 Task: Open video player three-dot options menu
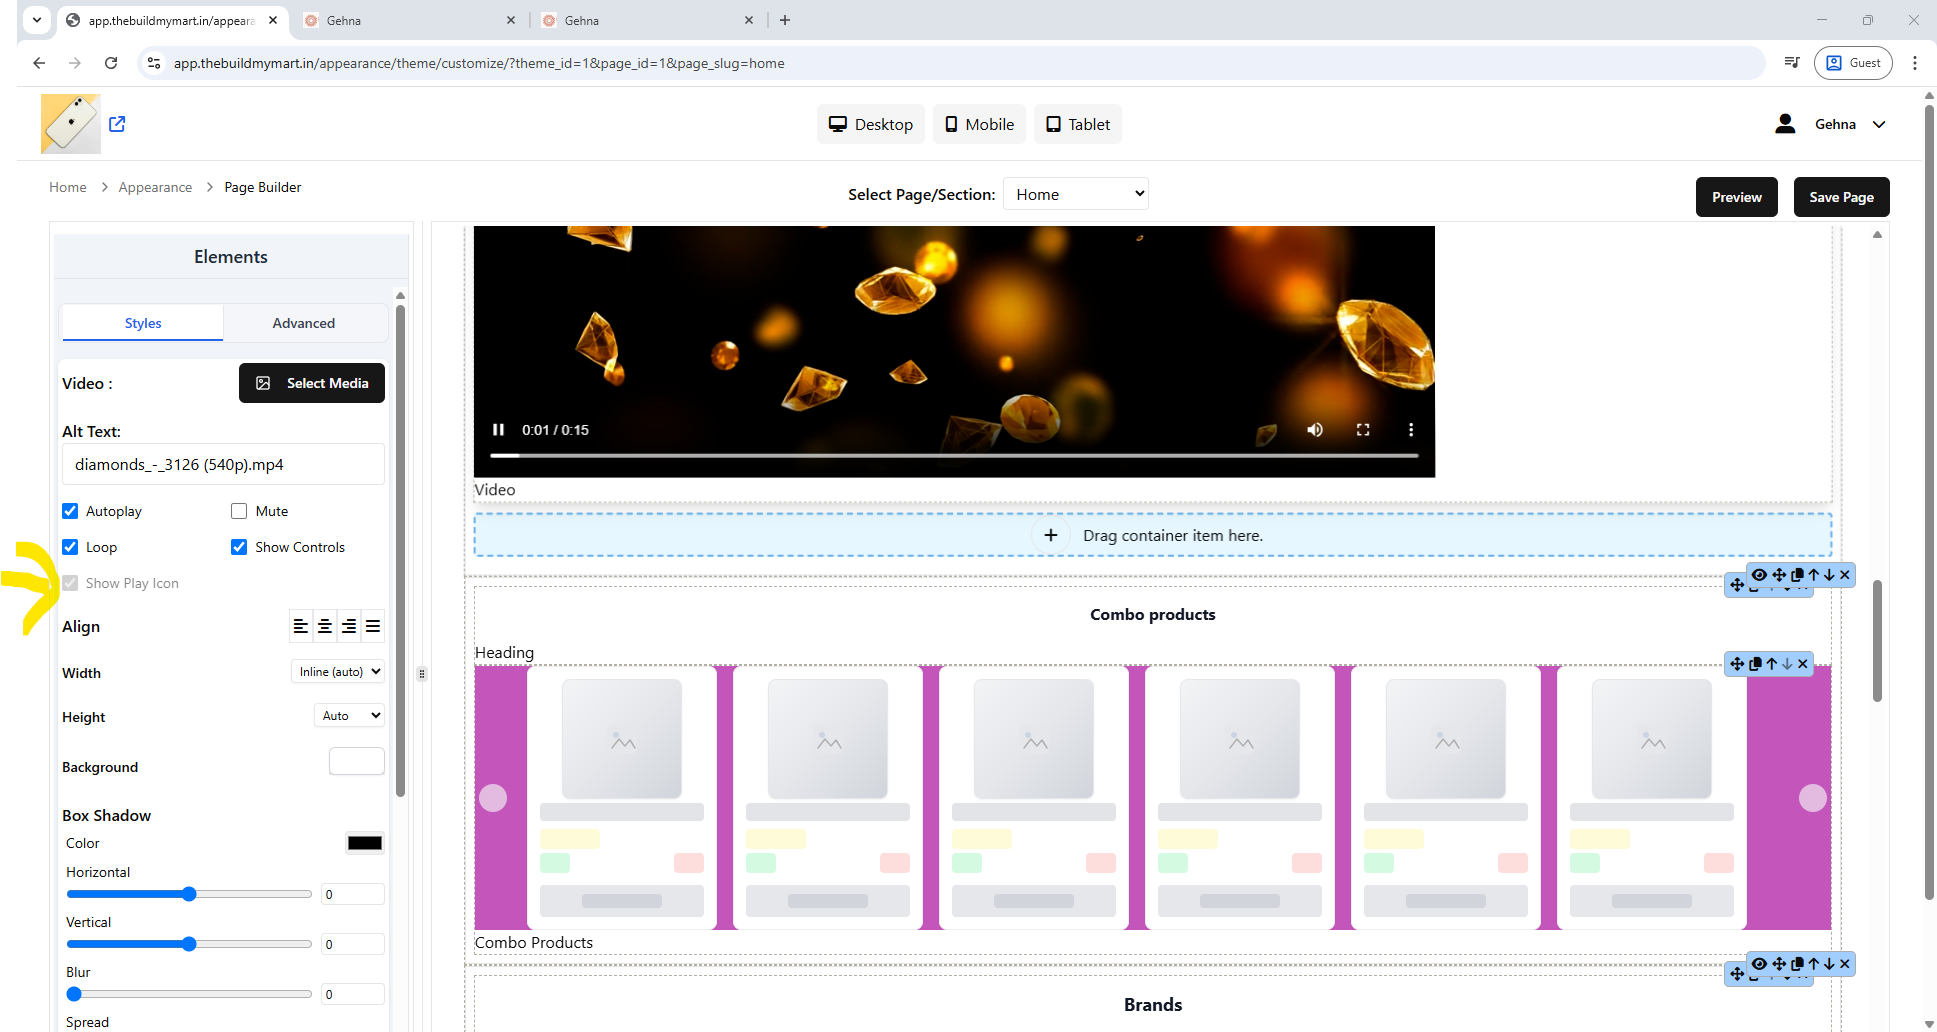tap(1411, 430)
